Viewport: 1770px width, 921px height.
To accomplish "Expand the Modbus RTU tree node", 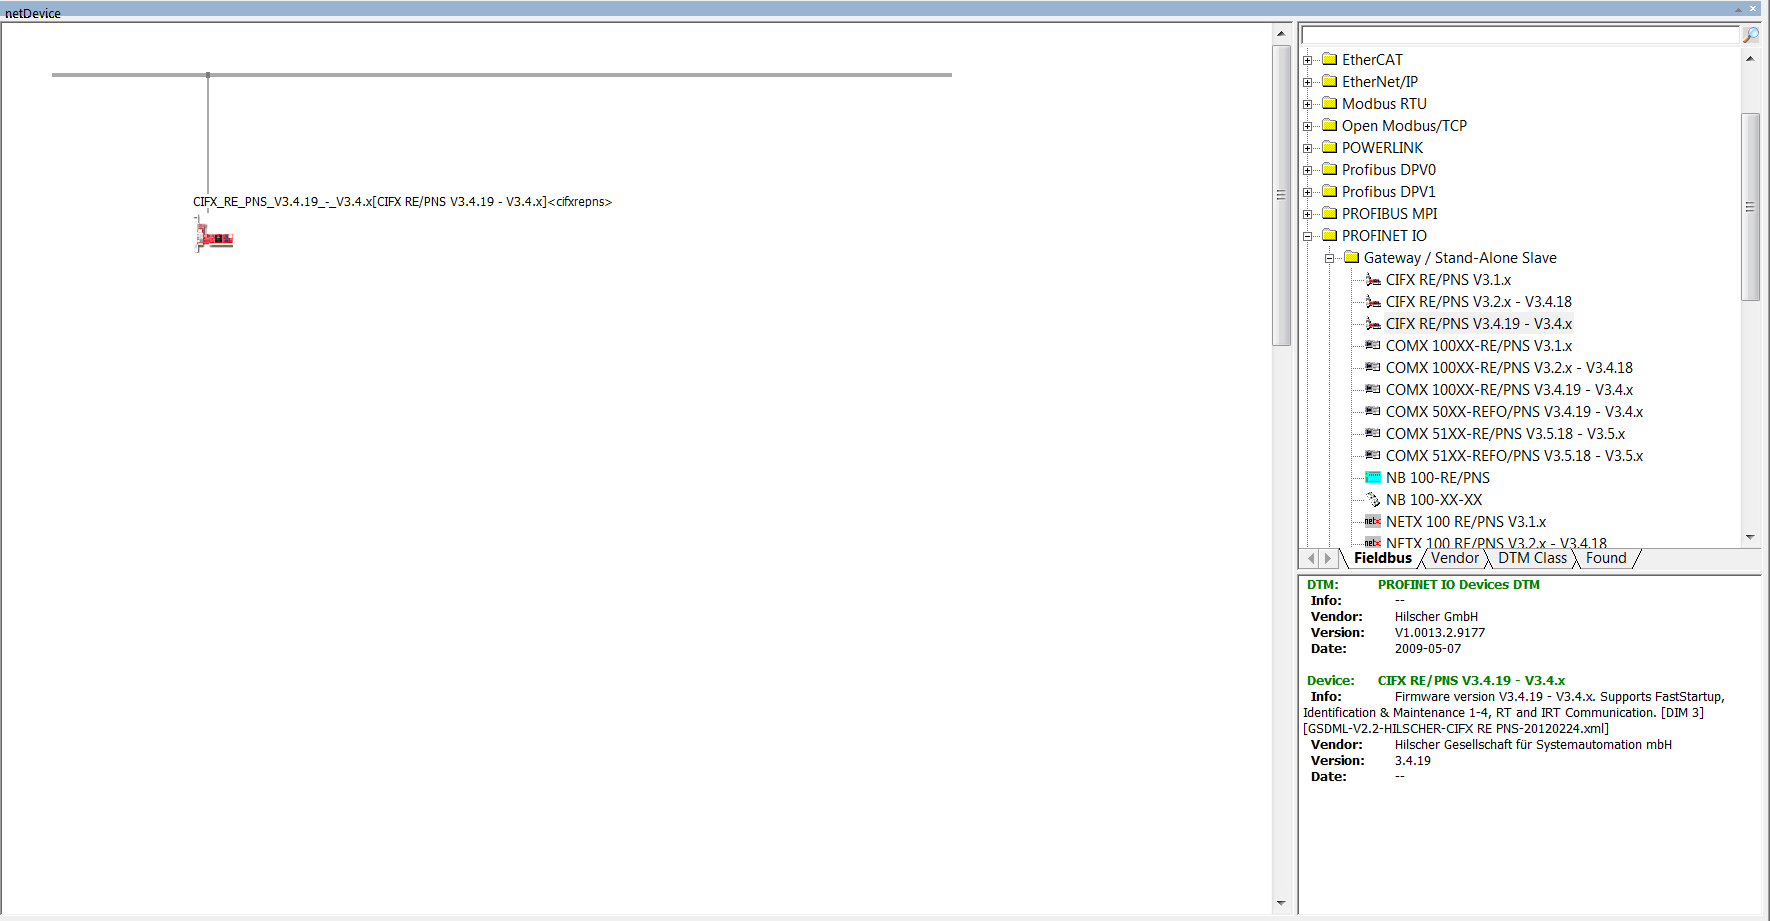I will pos(1308,104).
